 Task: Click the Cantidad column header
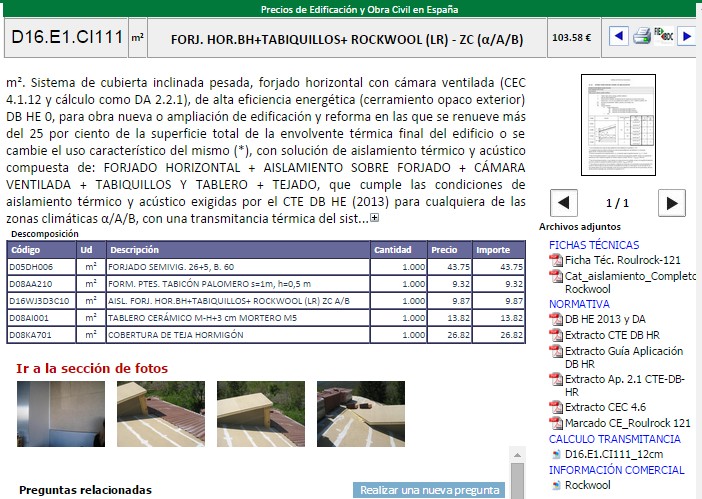pyautogui.click(x=399, y=250)
